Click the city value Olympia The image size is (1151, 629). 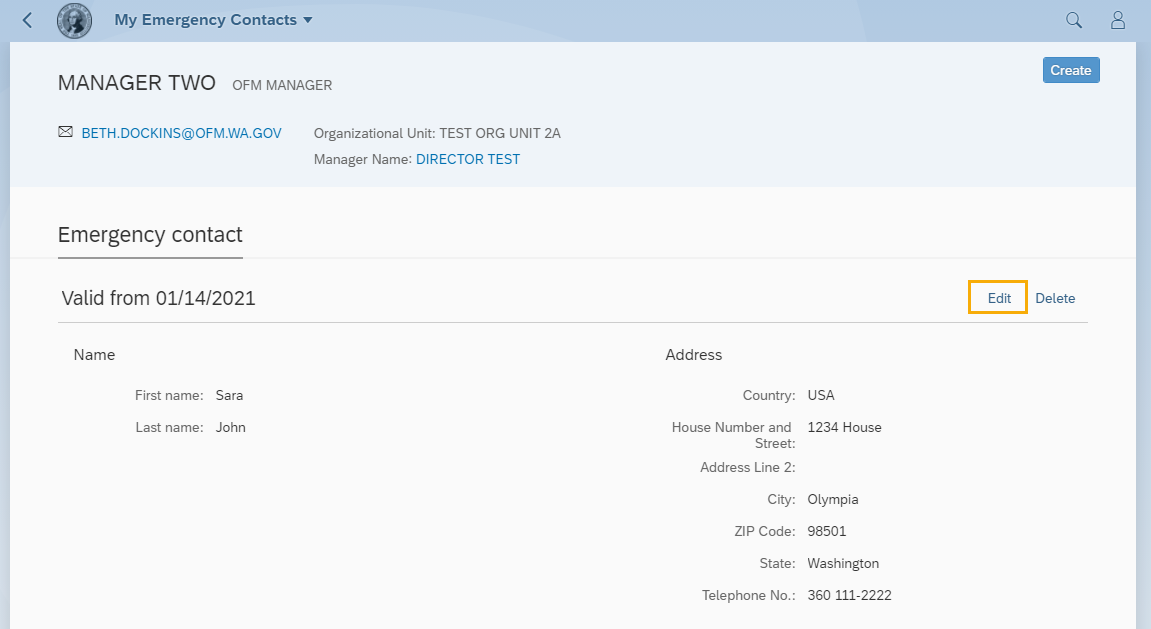click(832, 499)
